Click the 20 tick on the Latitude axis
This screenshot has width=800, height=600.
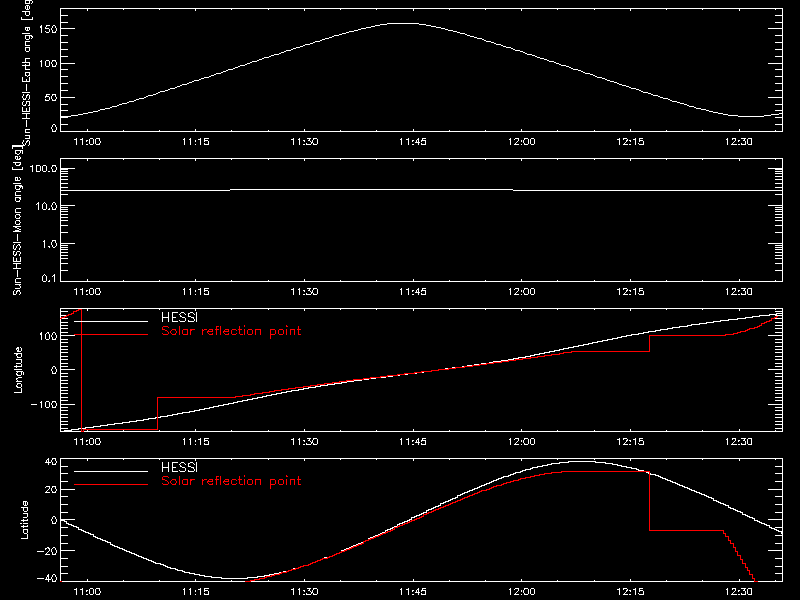point(52,490)
